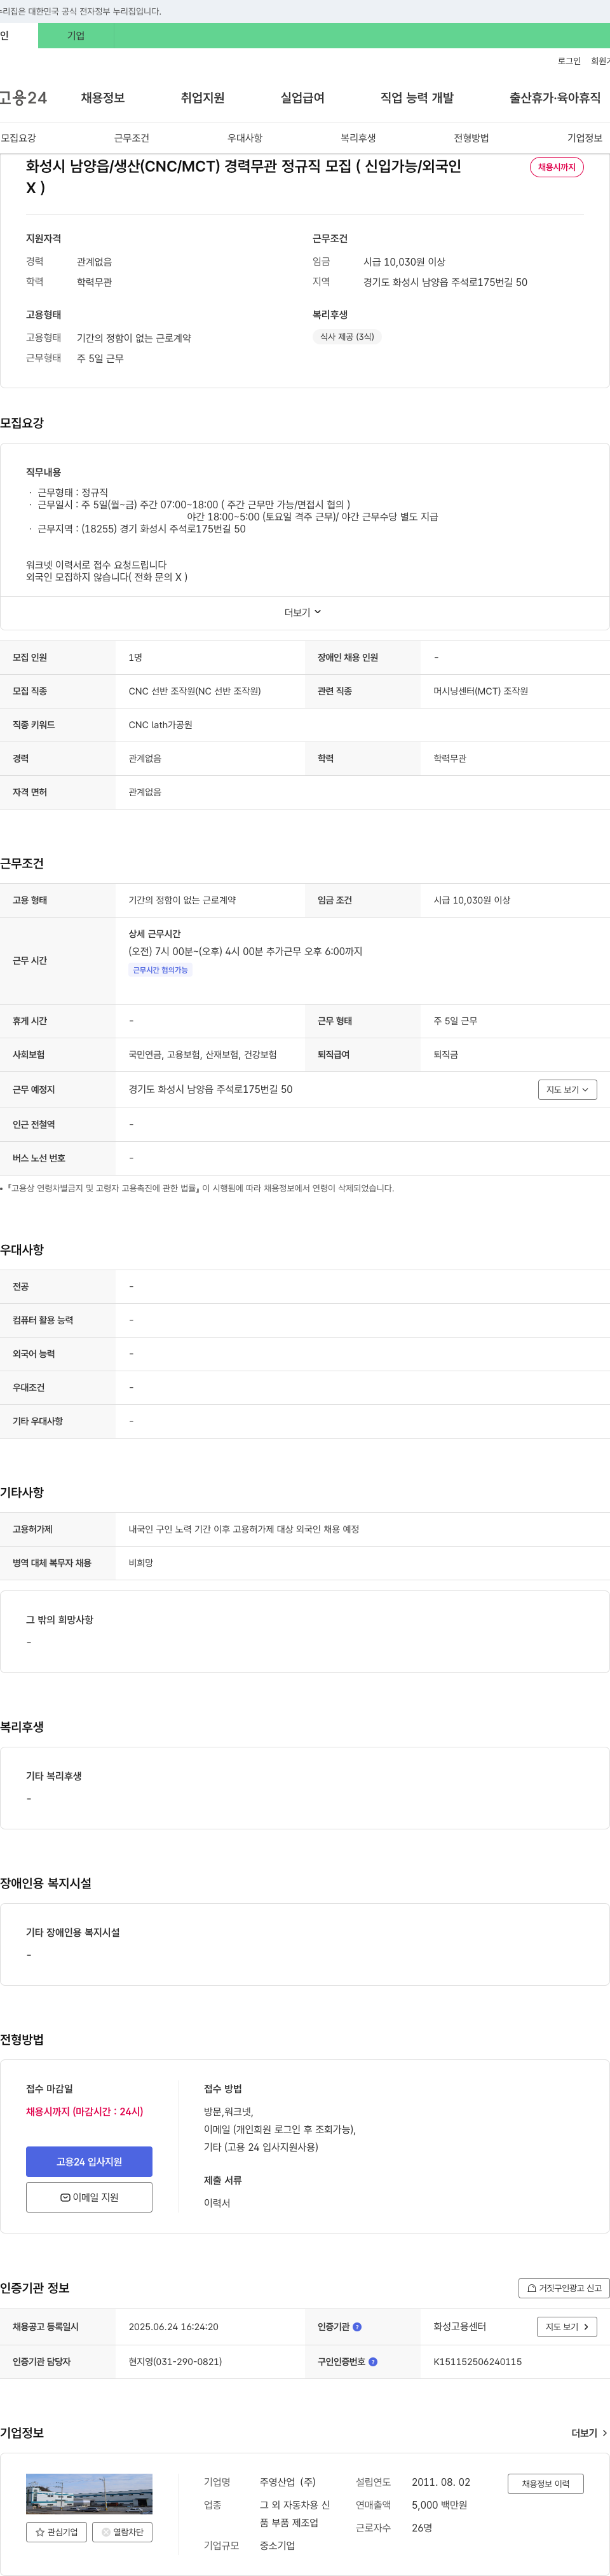The height and width of the screenshot is (2576, 610).
Task: Open the 실업급여 menu
Action: (302, 98)
